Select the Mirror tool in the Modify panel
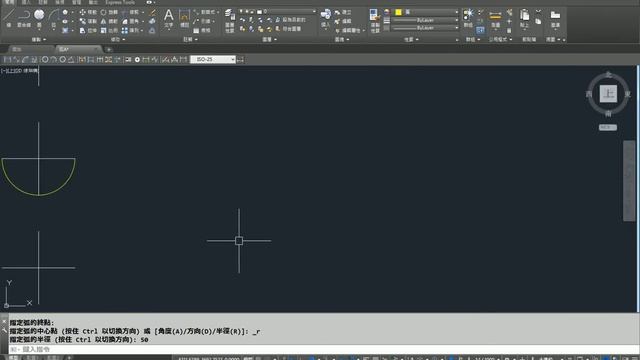This screenshot has width=640, height=360. (109, 21)
